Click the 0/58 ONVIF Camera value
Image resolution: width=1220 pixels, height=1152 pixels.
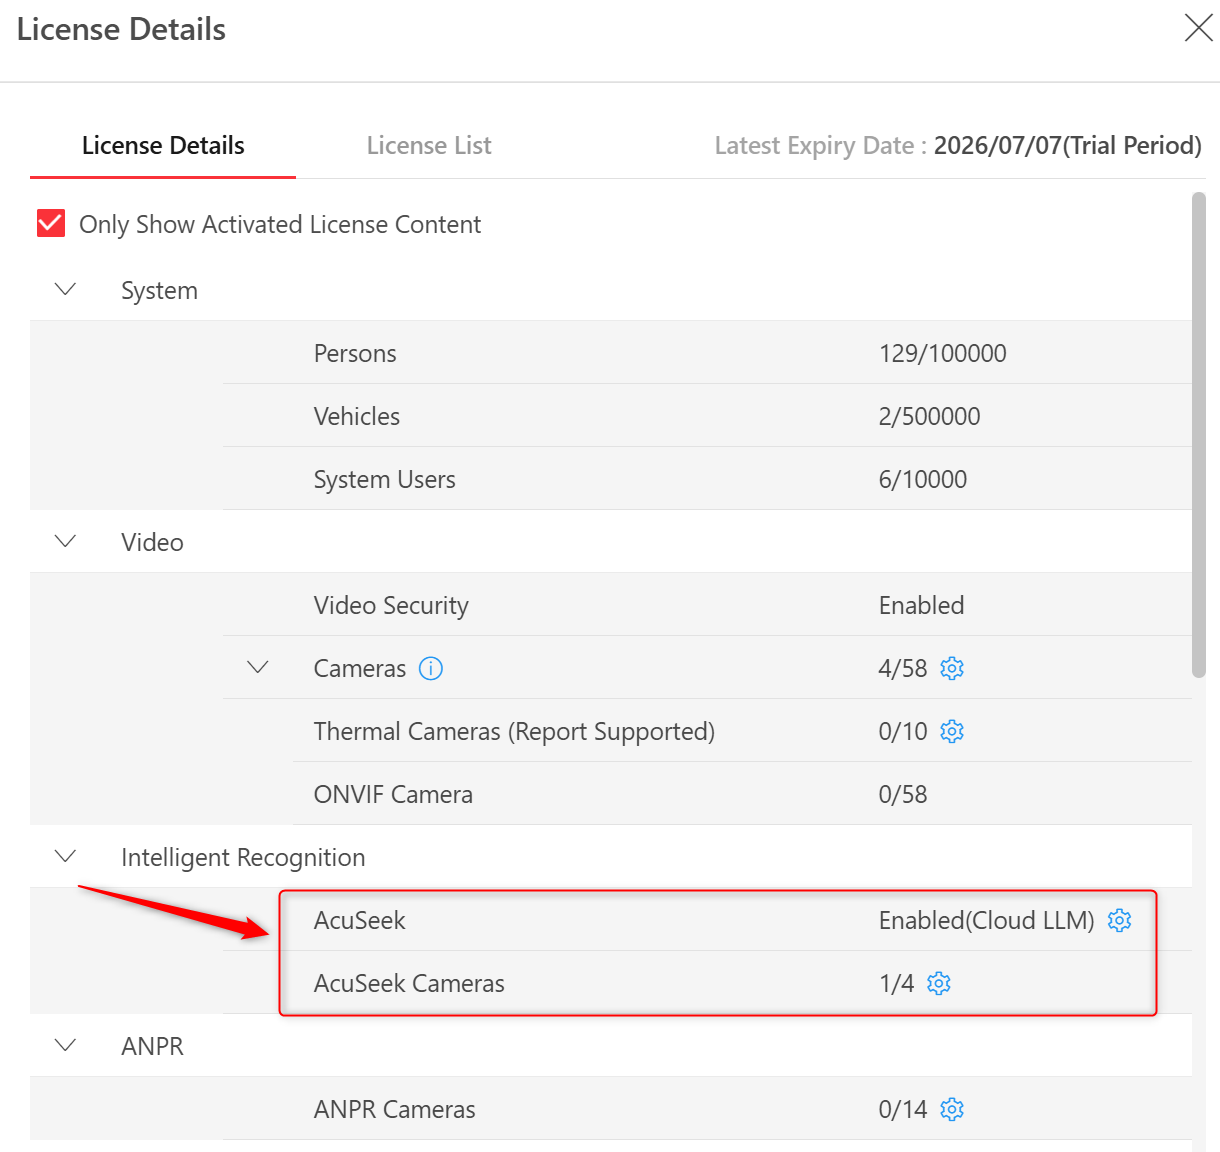tap(903, 794)
